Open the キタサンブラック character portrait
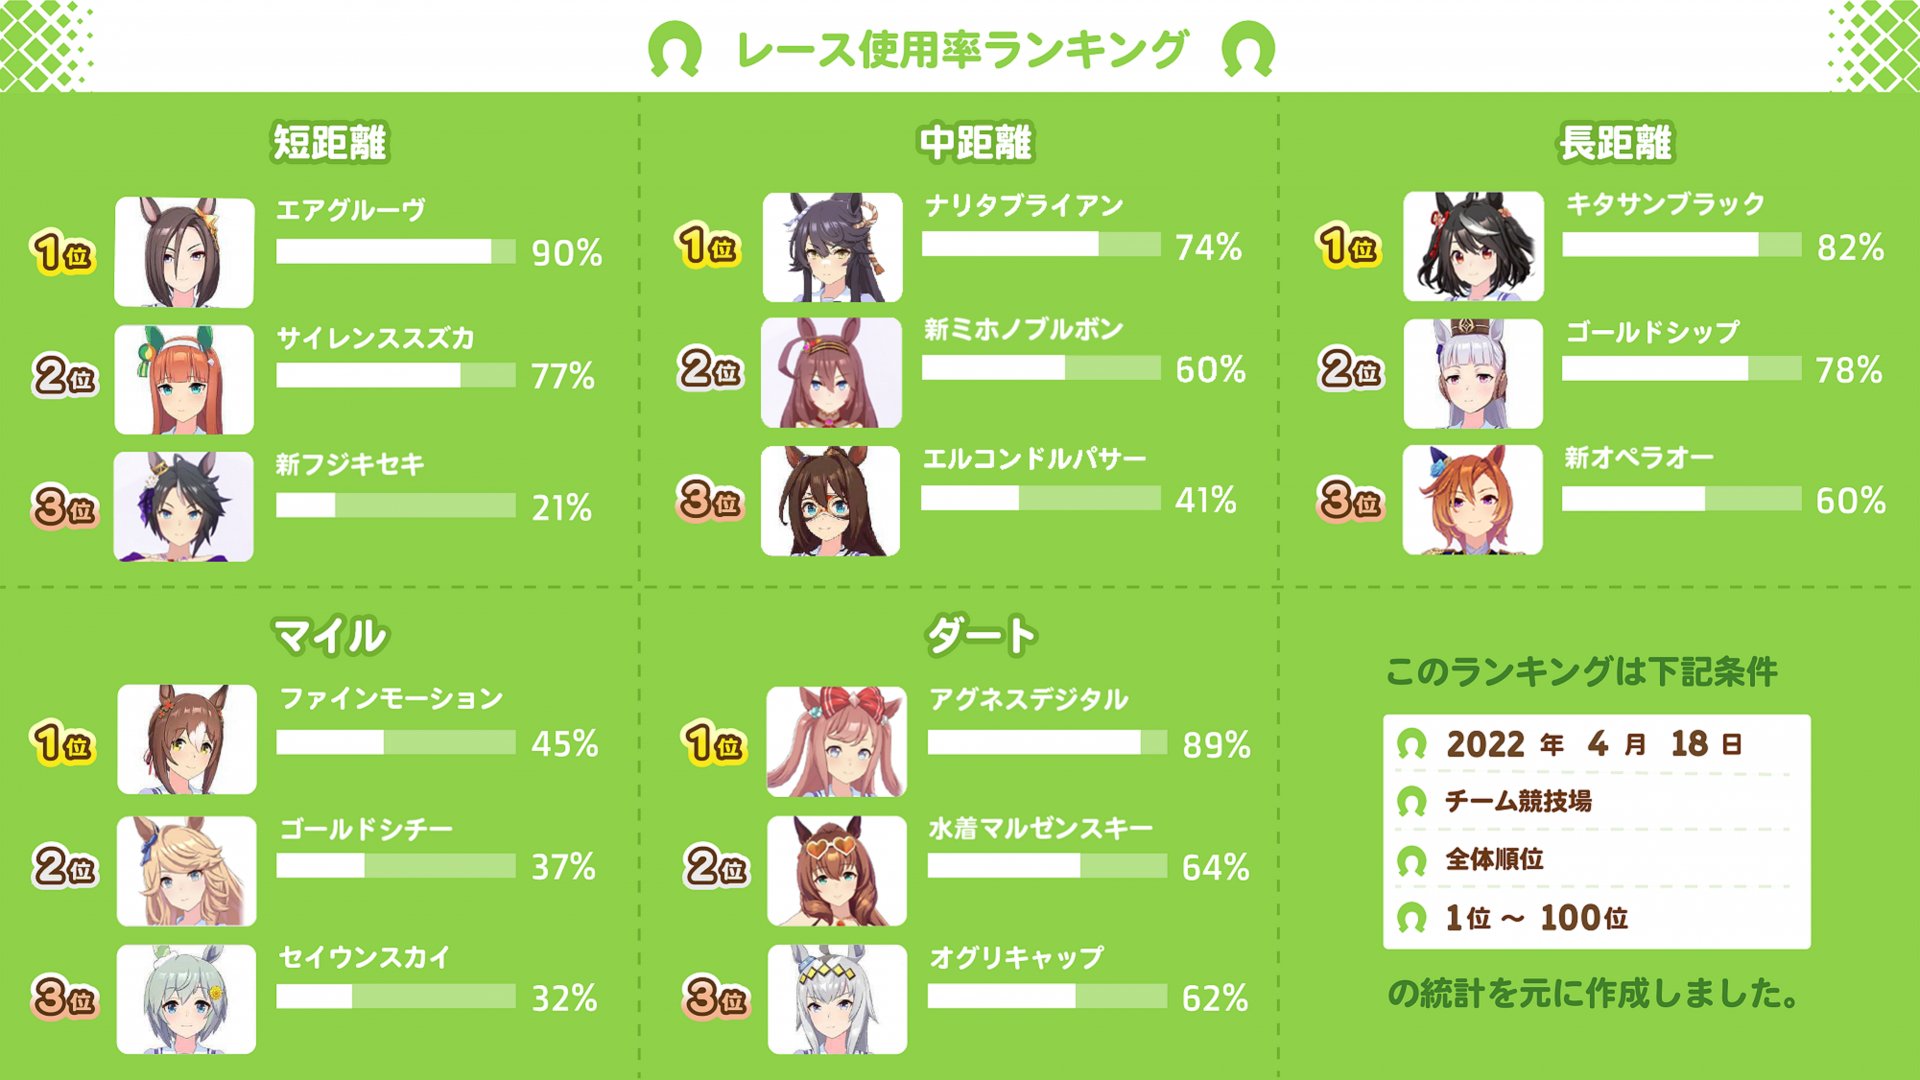 click(x=1473, y=247)
